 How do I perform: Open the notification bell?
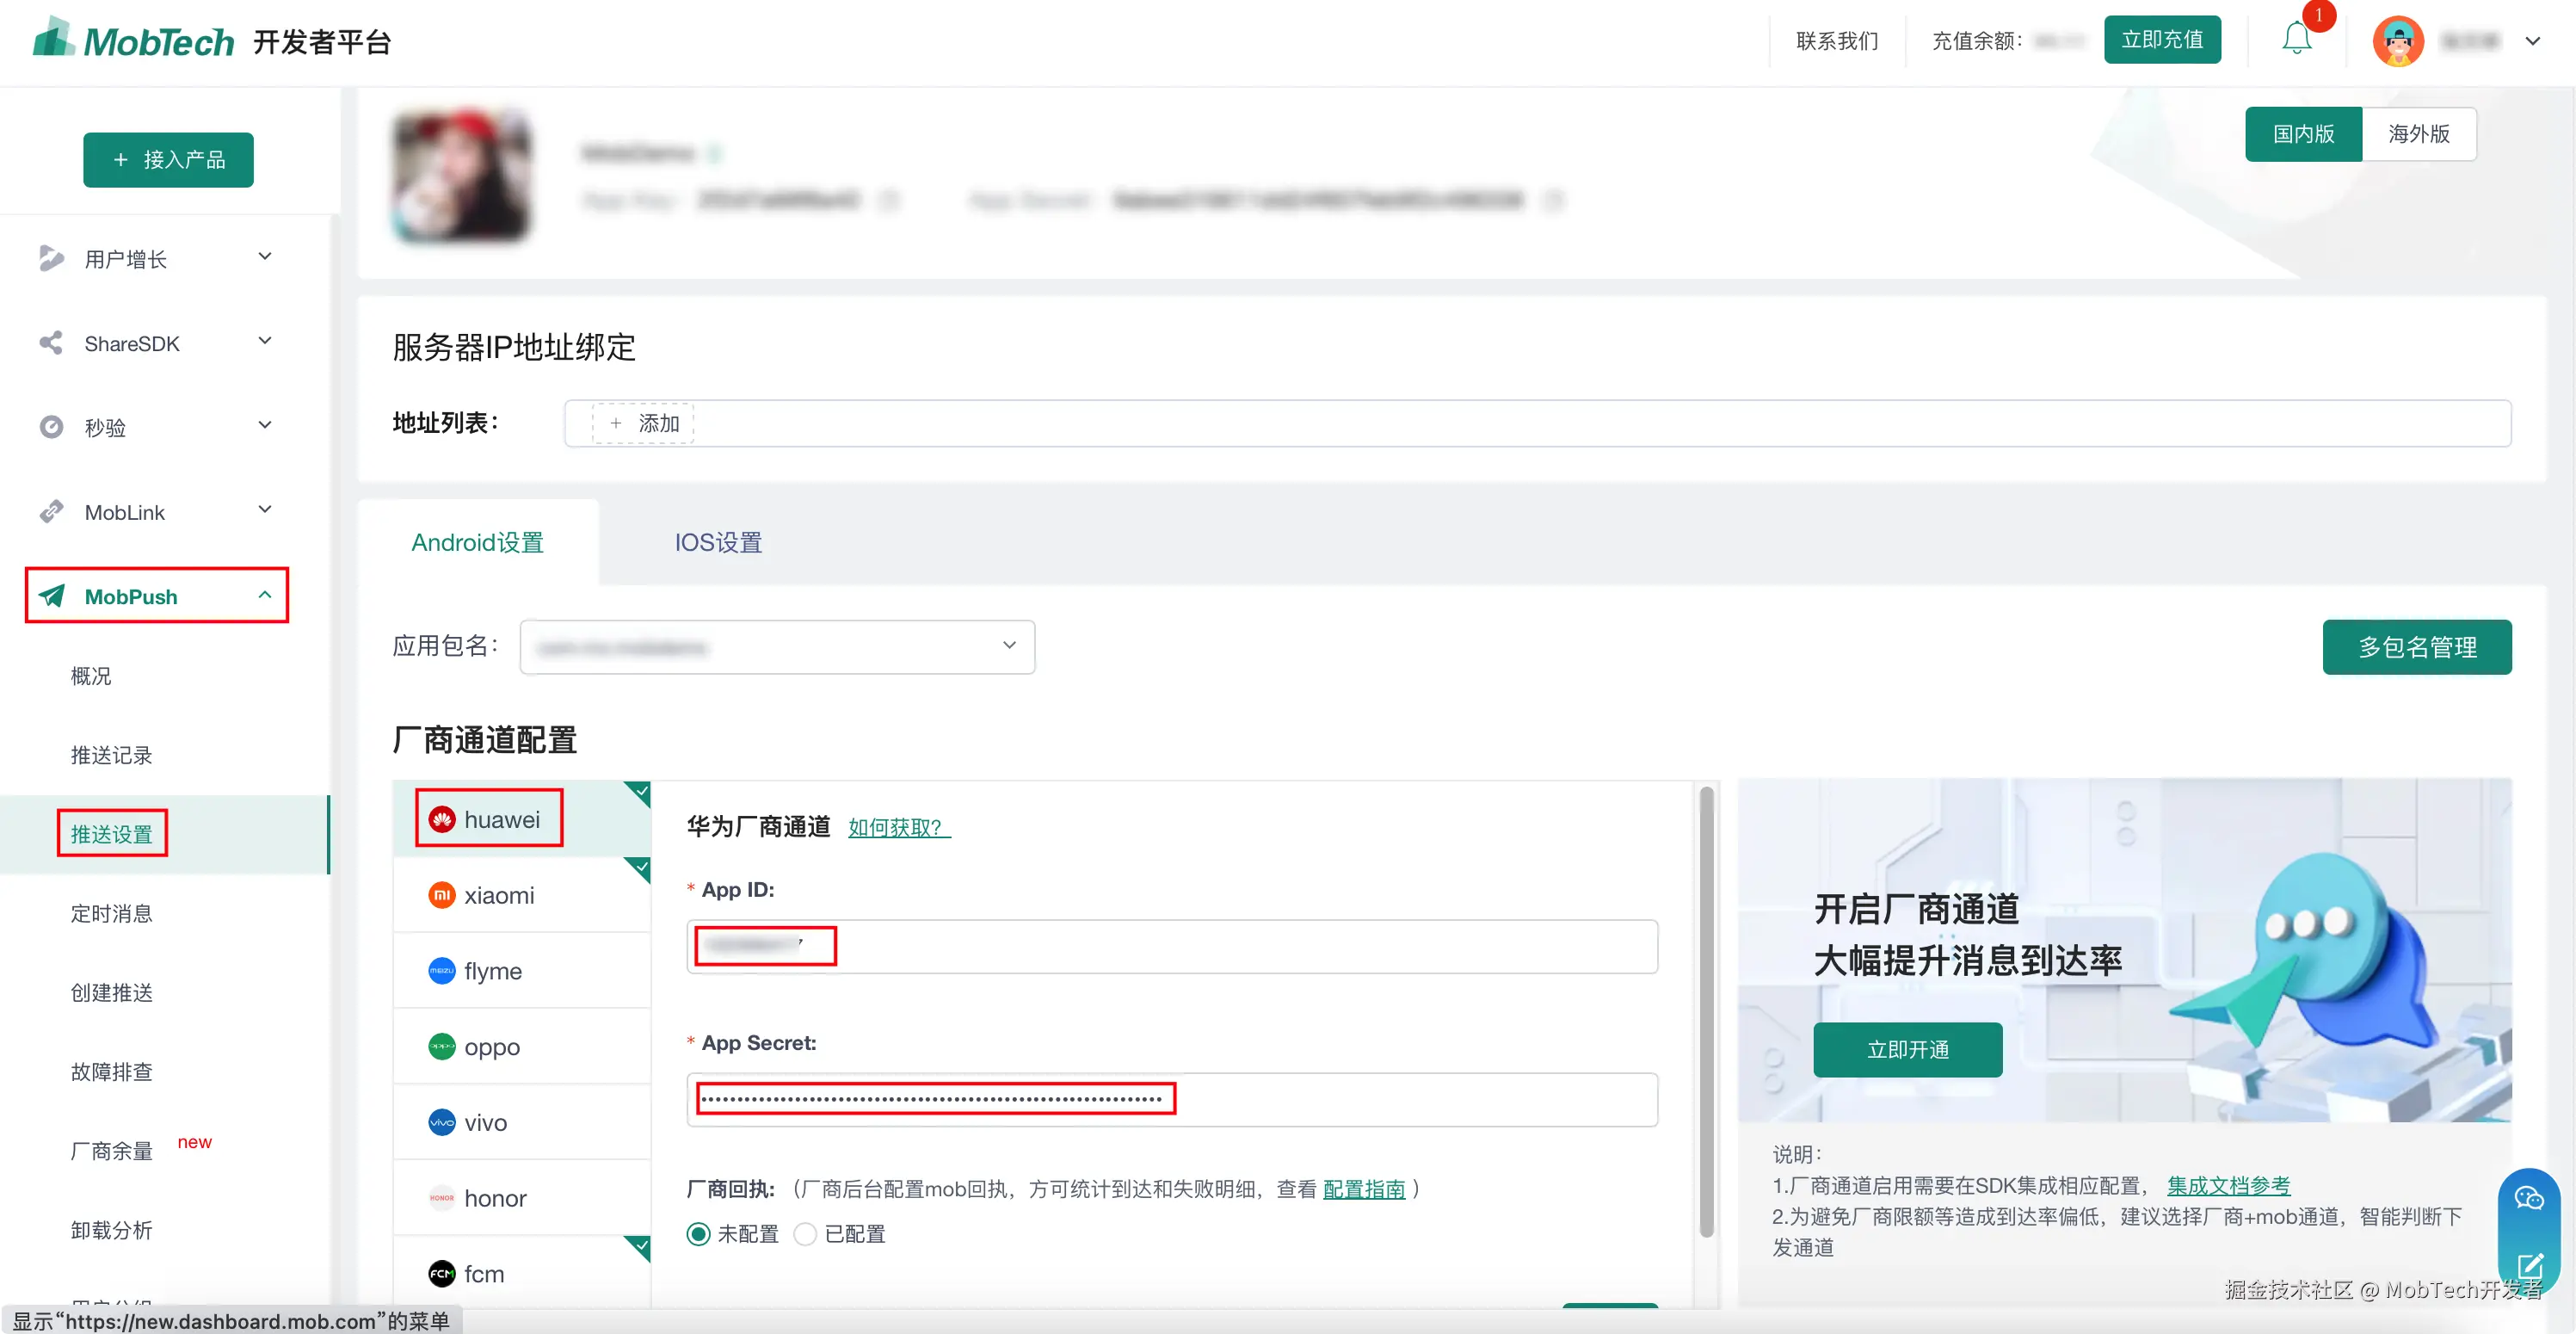tap(2297, 40)
